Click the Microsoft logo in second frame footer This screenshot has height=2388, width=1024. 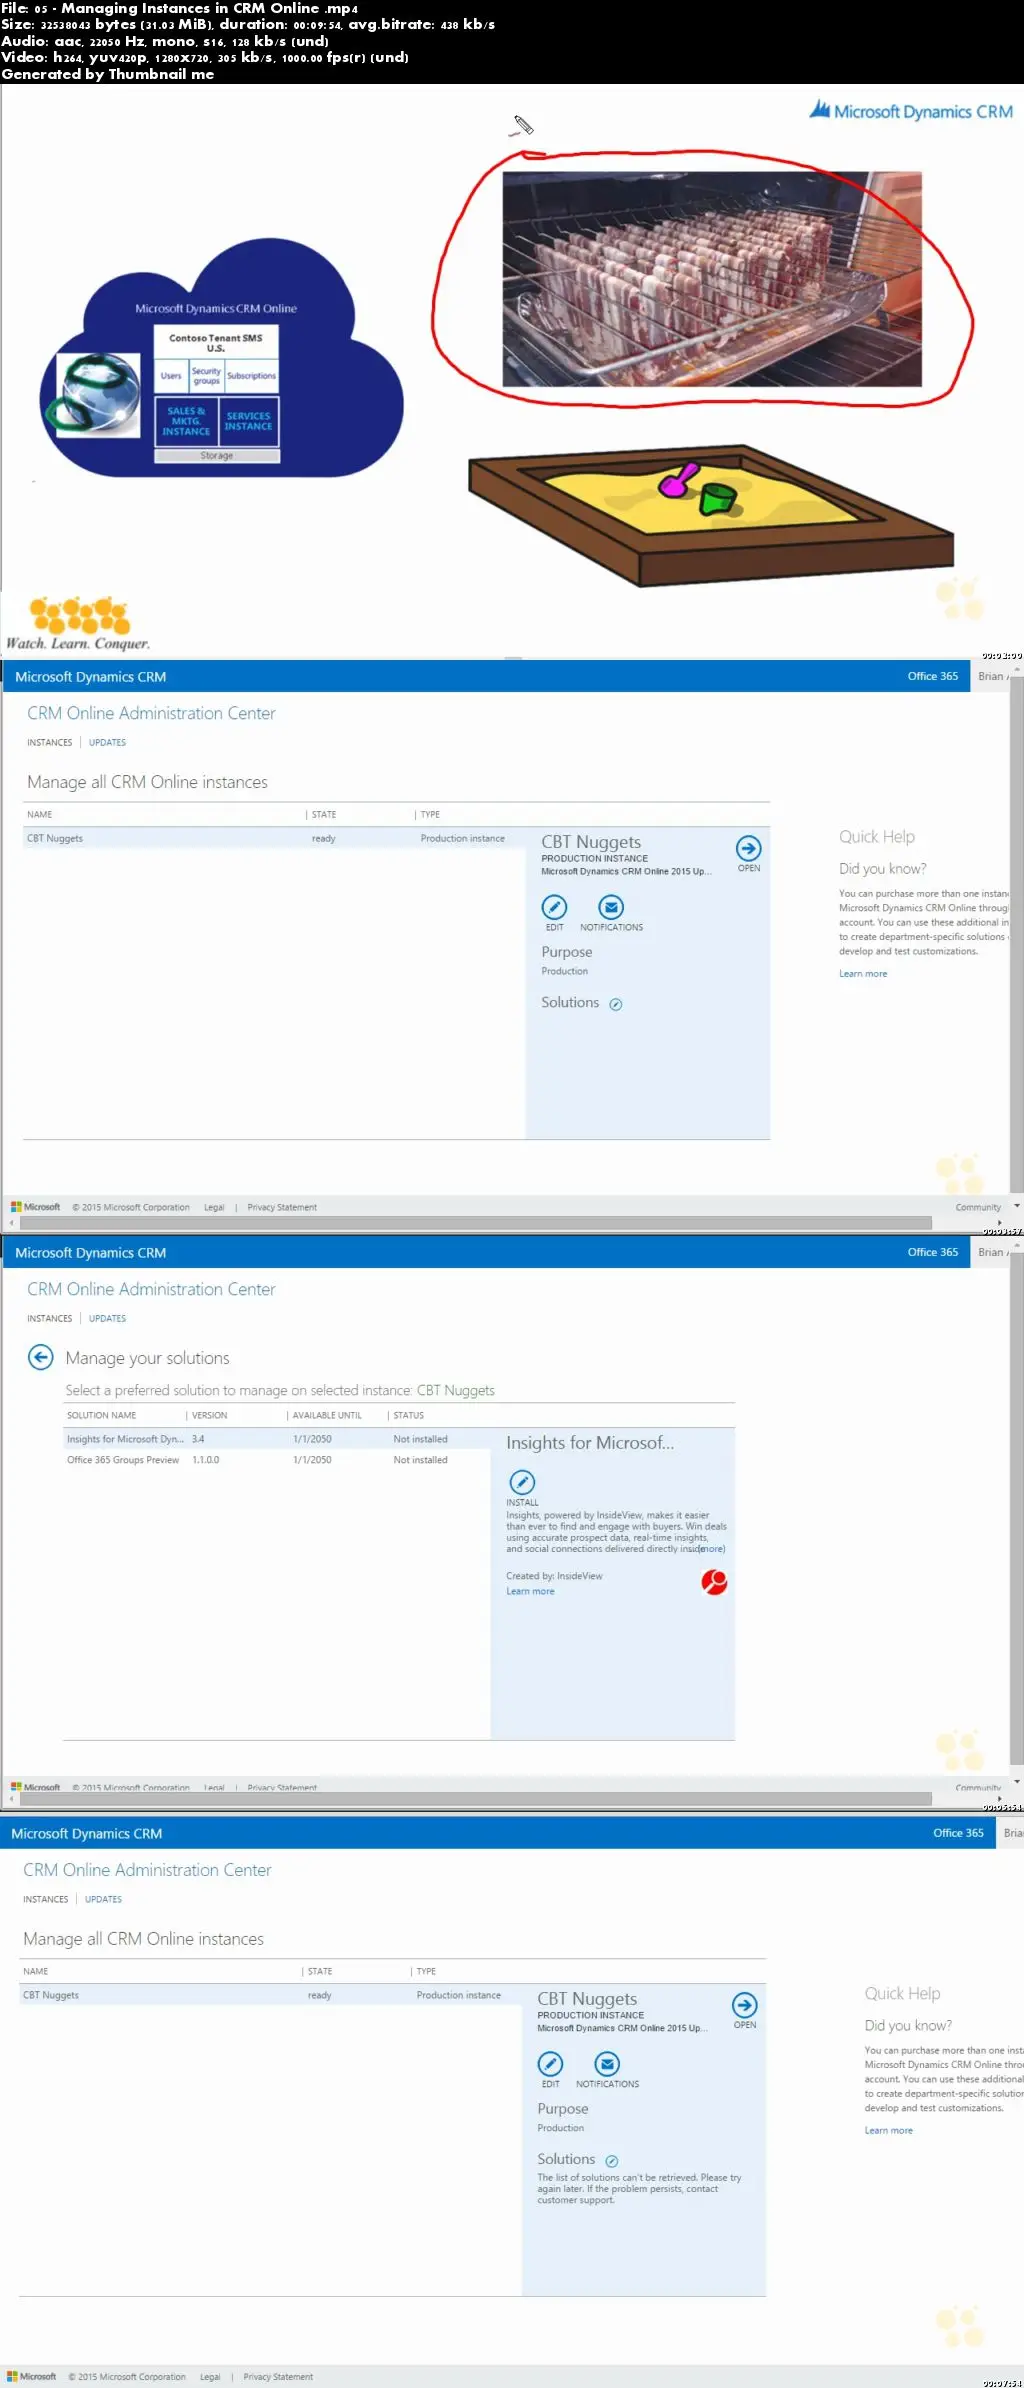click(35, 1207)
